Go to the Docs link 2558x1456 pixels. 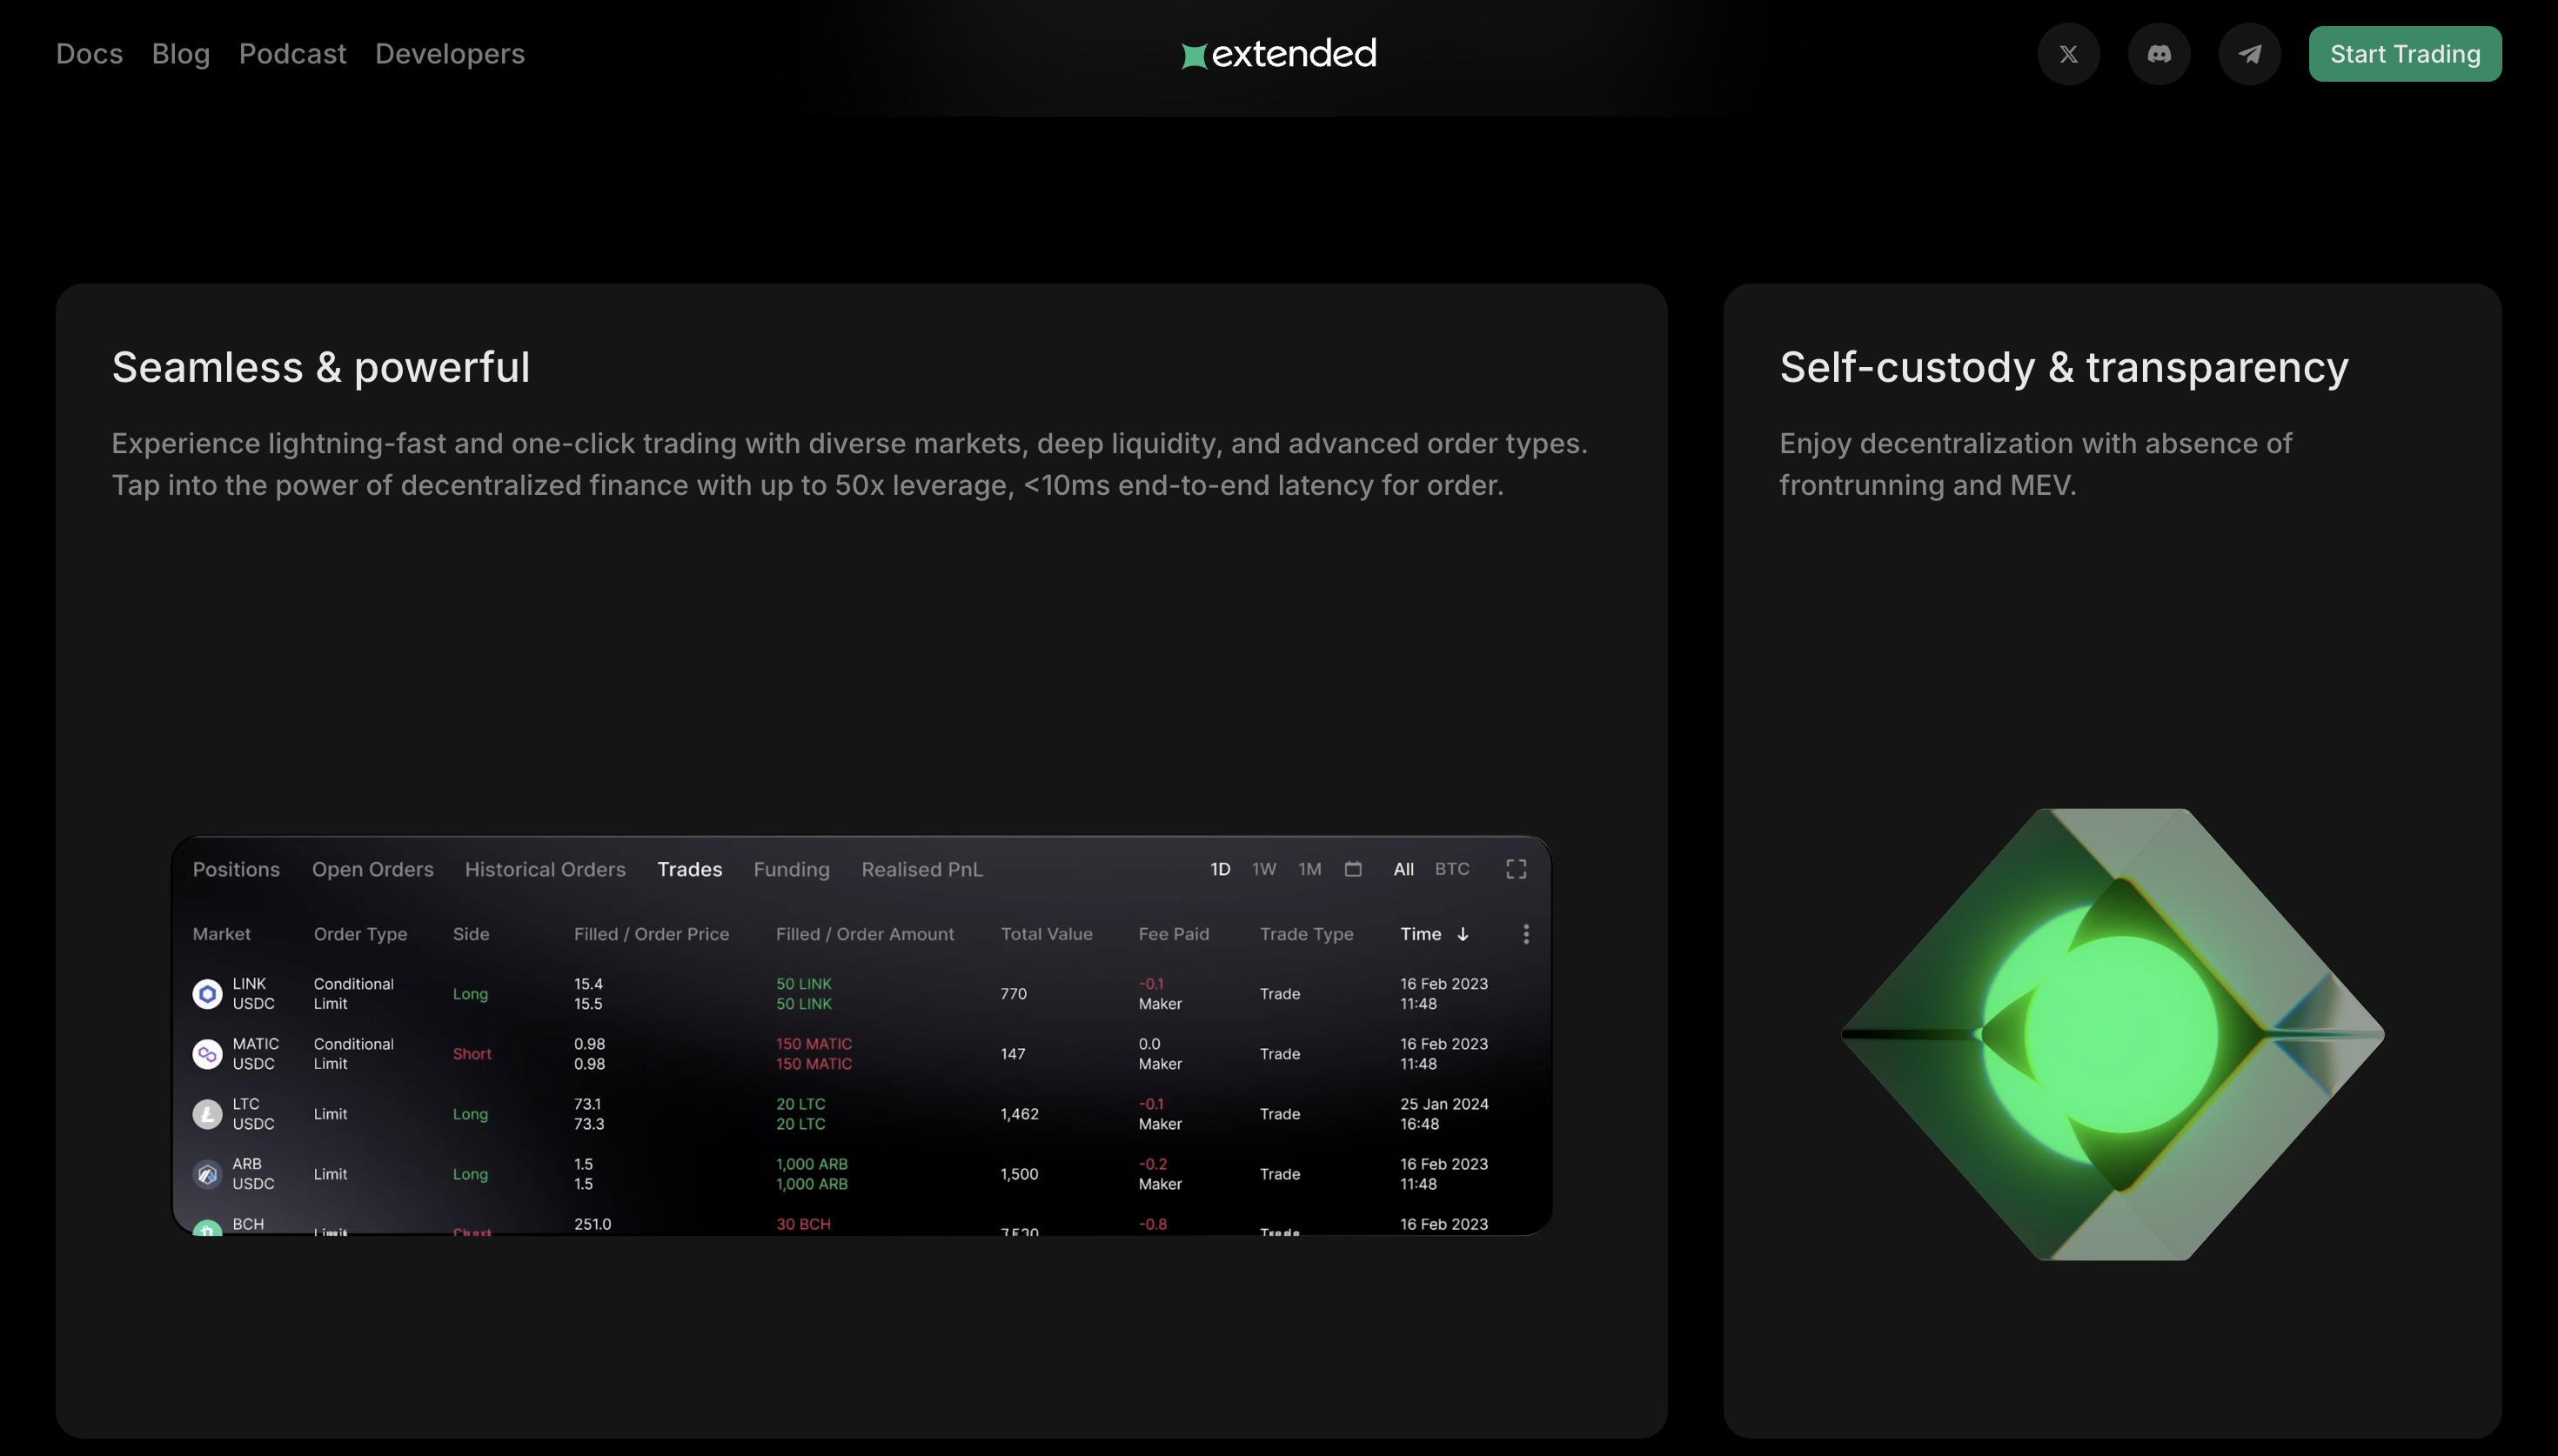click(89, 54)
